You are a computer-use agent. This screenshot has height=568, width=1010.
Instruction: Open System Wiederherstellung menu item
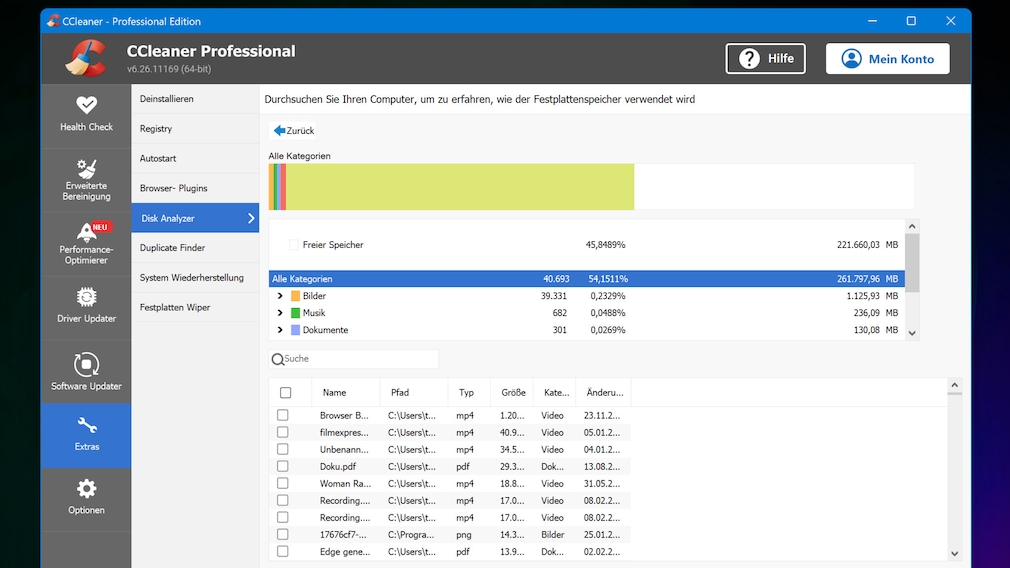click(x=195, y=278)
